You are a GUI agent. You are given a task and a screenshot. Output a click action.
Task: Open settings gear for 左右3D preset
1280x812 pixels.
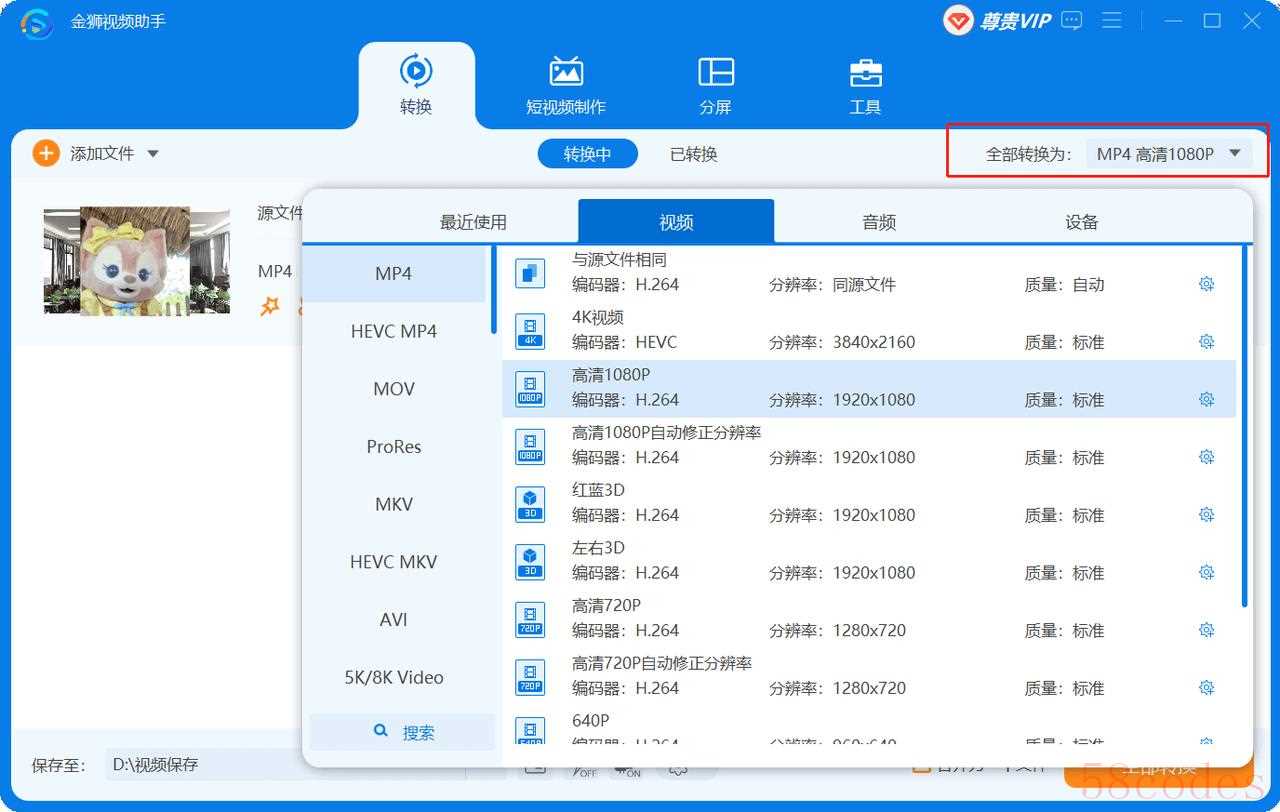tap(1206, 573)
